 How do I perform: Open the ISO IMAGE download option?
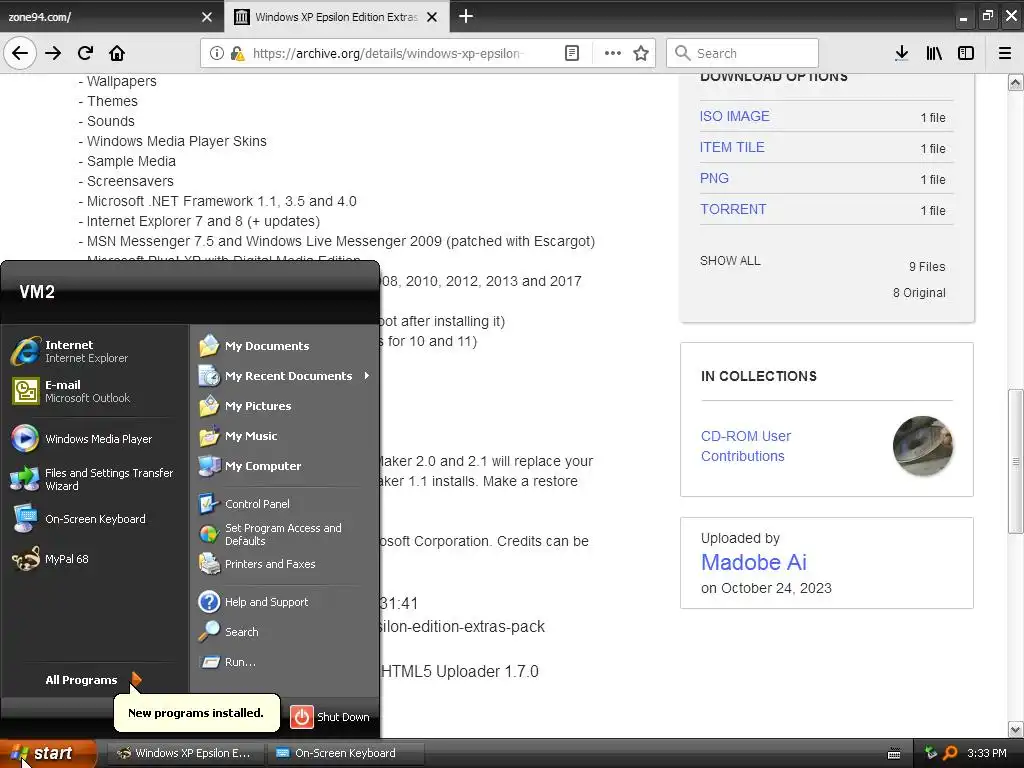[735, 116]
